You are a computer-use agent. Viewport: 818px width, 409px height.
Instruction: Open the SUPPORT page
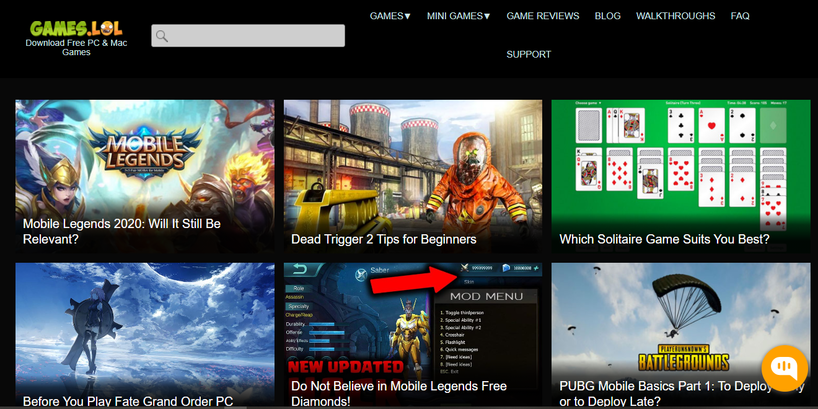528,54
